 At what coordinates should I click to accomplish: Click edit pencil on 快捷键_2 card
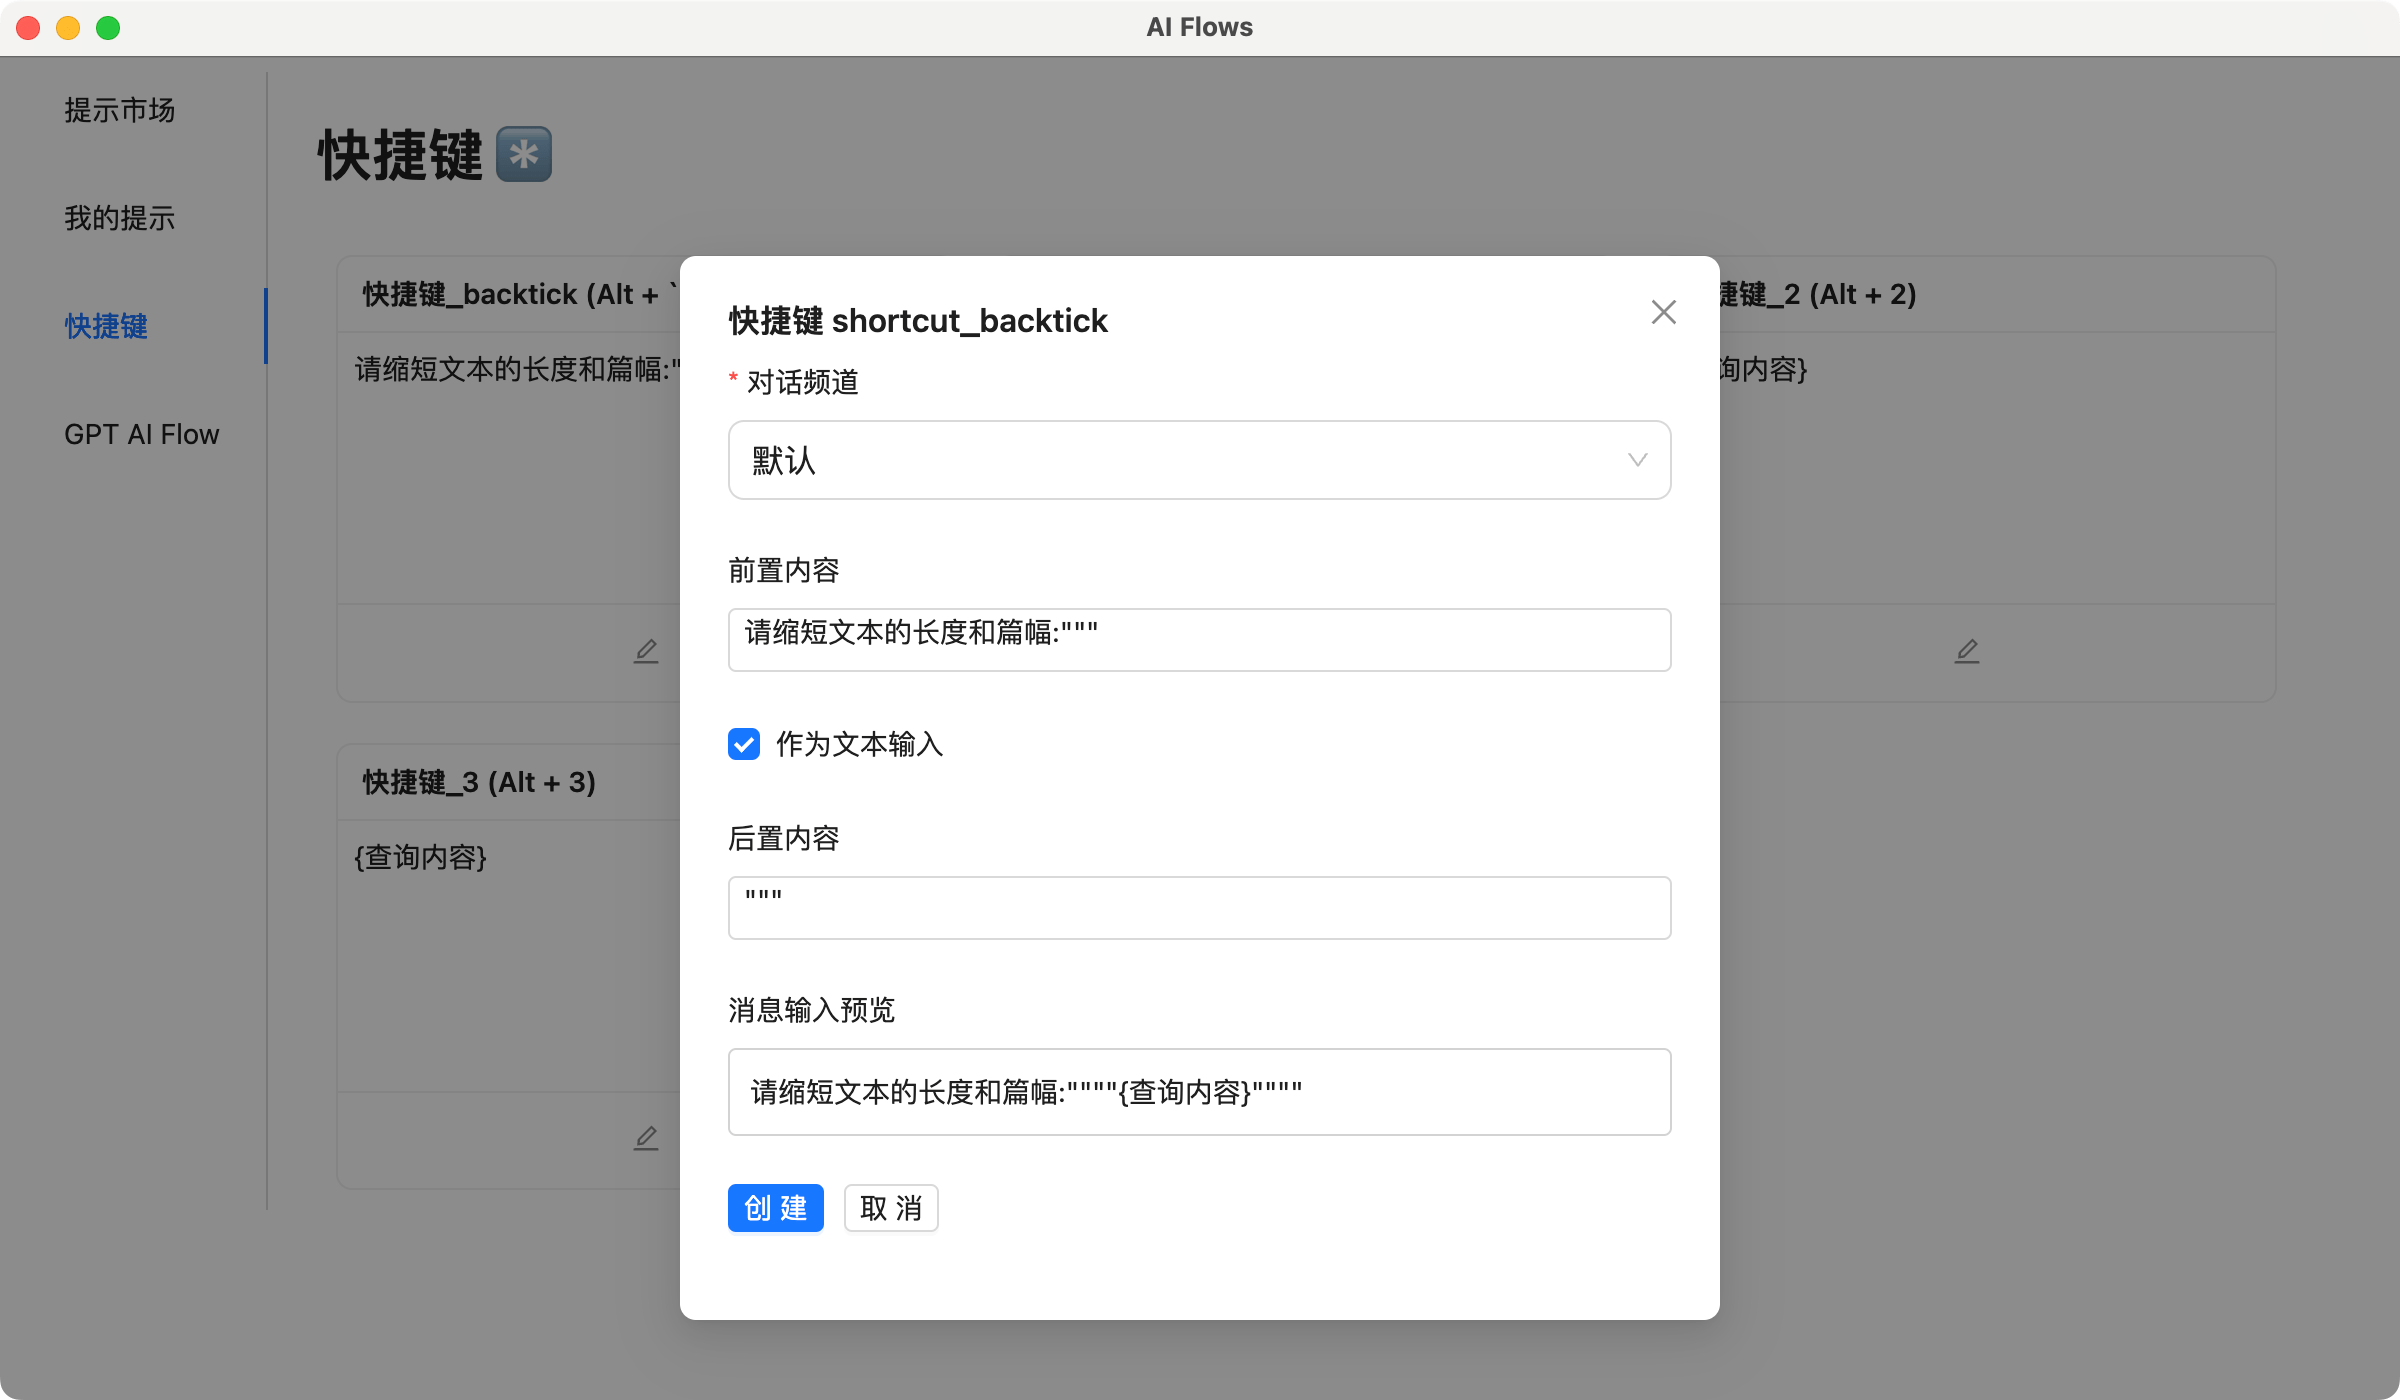coord(1967,651)
